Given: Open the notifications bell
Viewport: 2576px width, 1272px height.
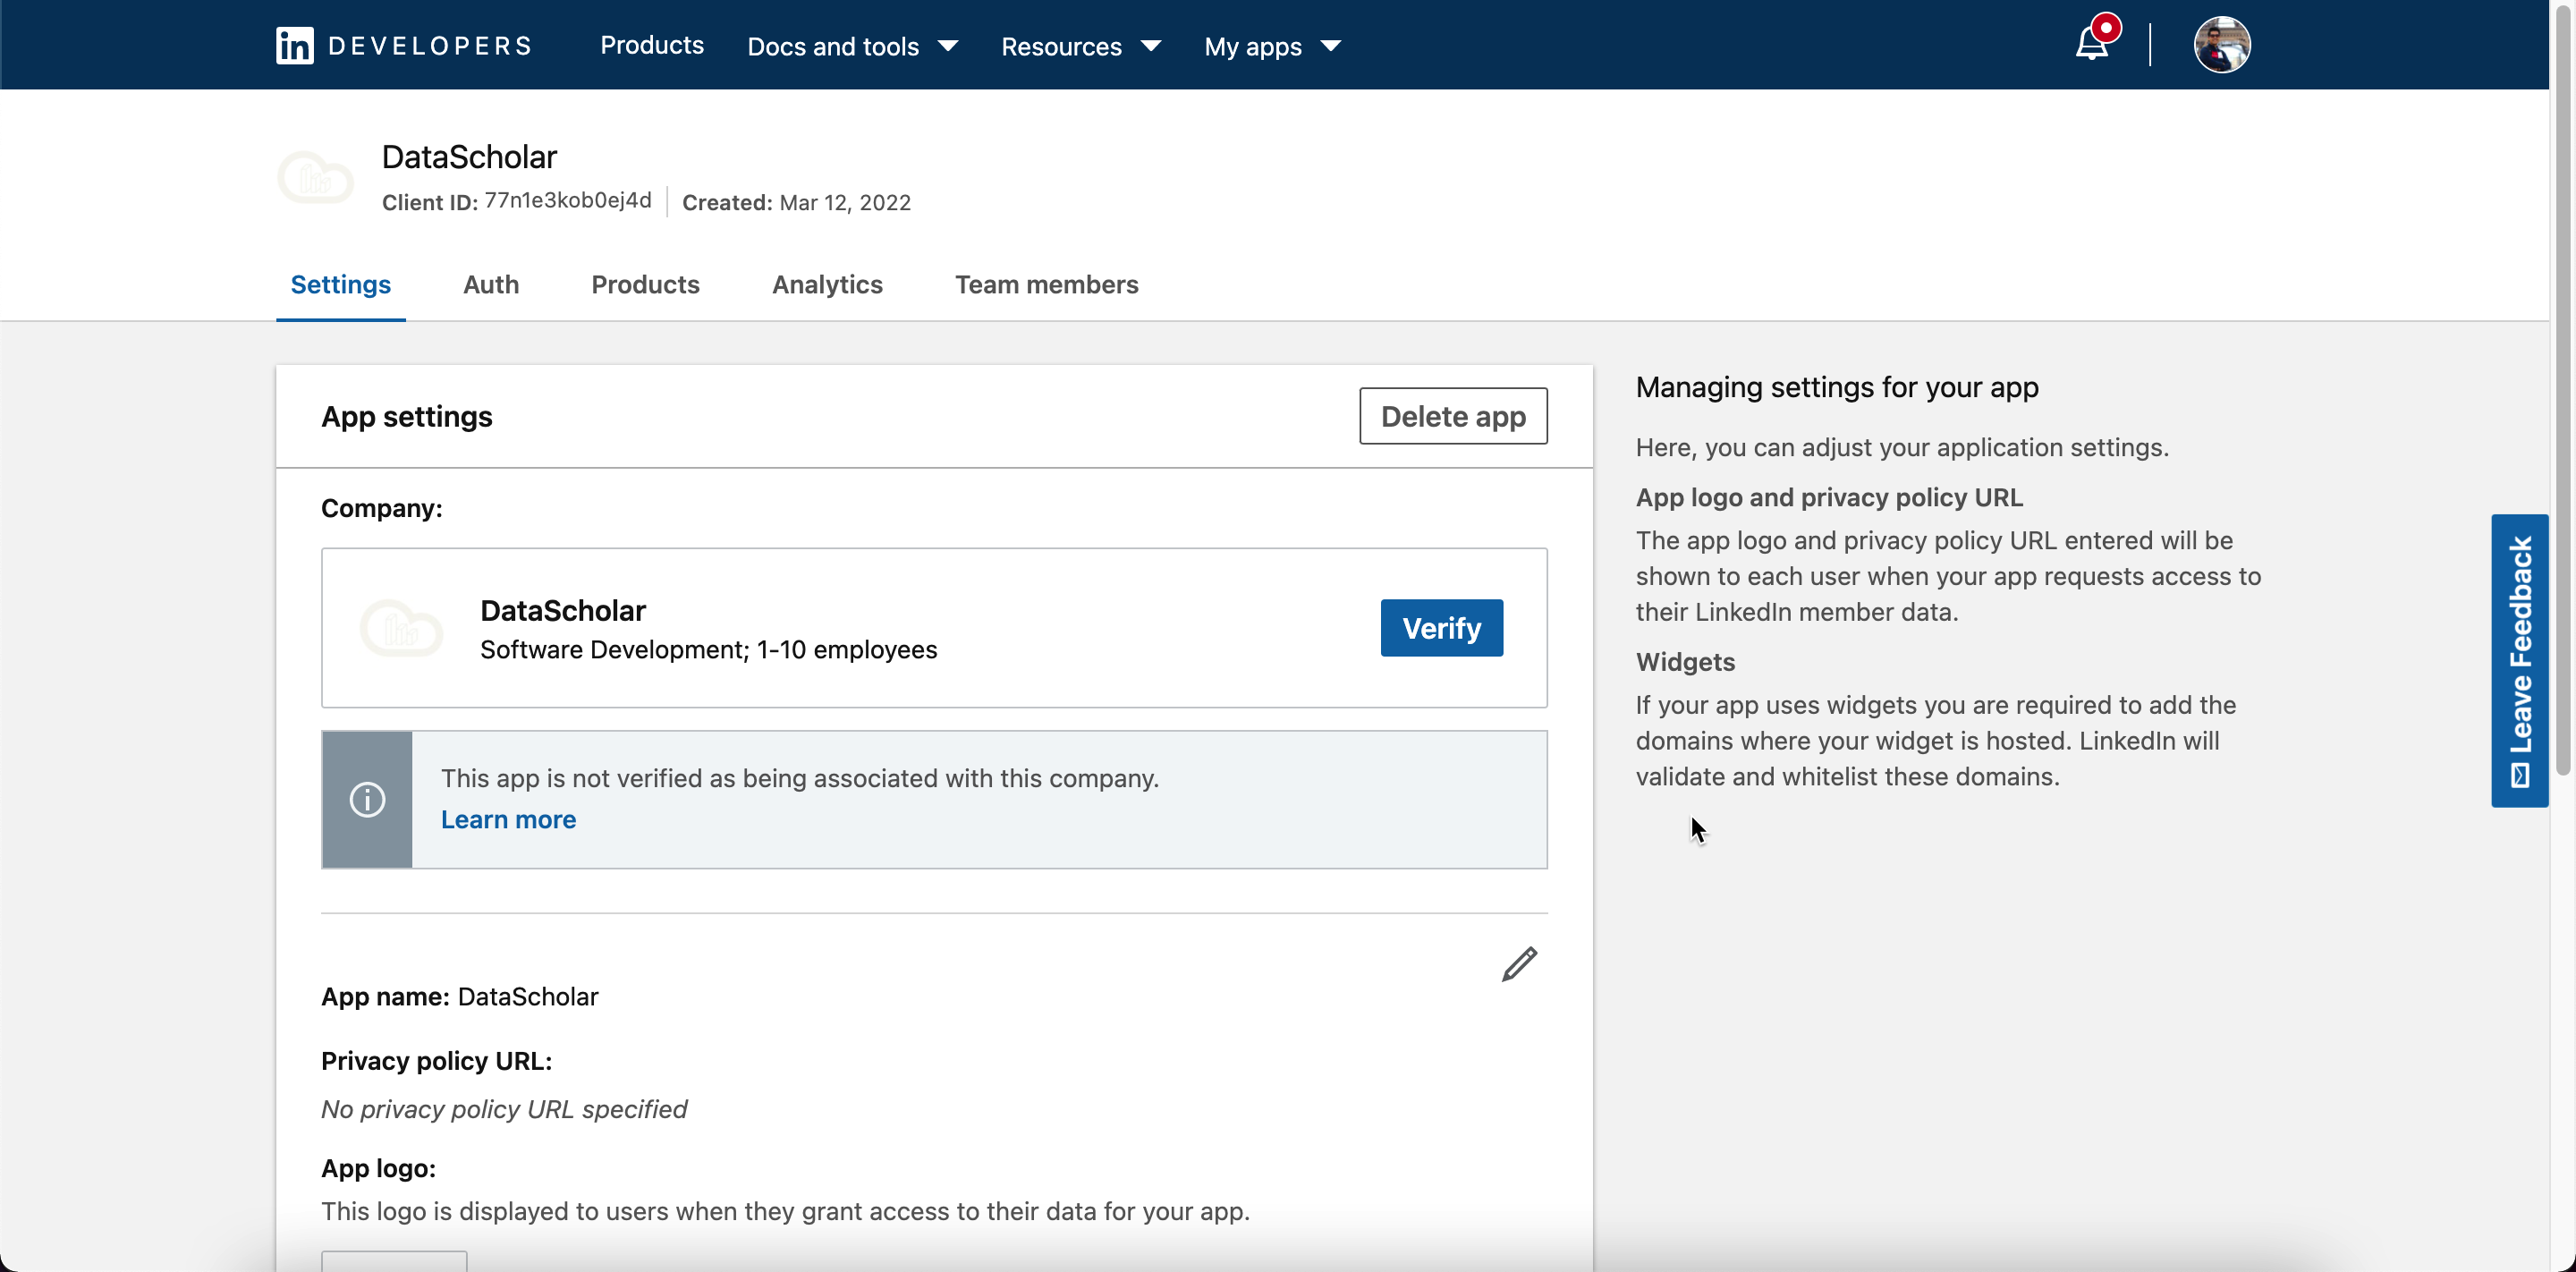Looking at the screenshot, I should (x=2091, y=44).
